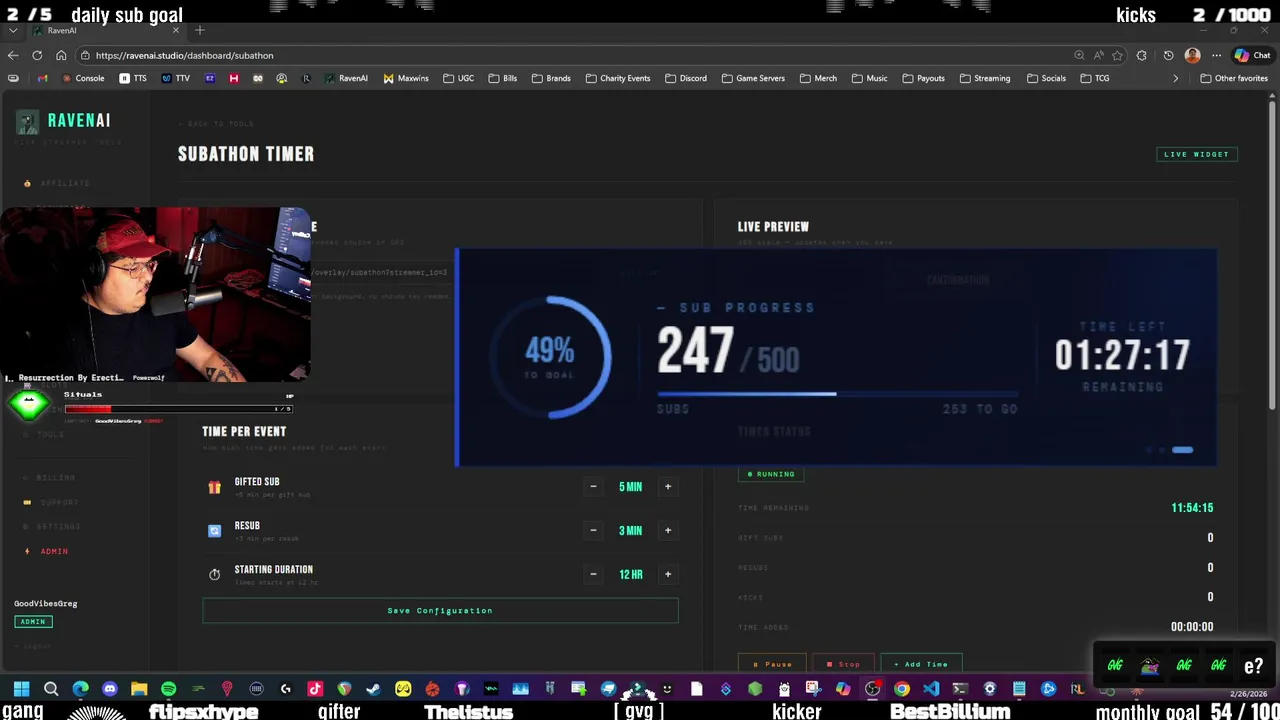Decrease Resub minutes

(x=593, y=531)
